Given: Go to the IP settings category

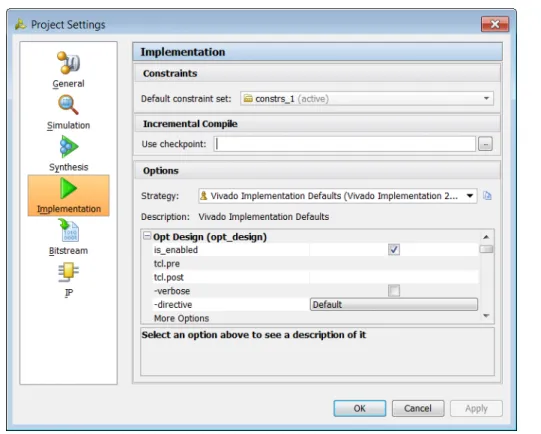Looking at the screenshot, I should coord(68,280).
